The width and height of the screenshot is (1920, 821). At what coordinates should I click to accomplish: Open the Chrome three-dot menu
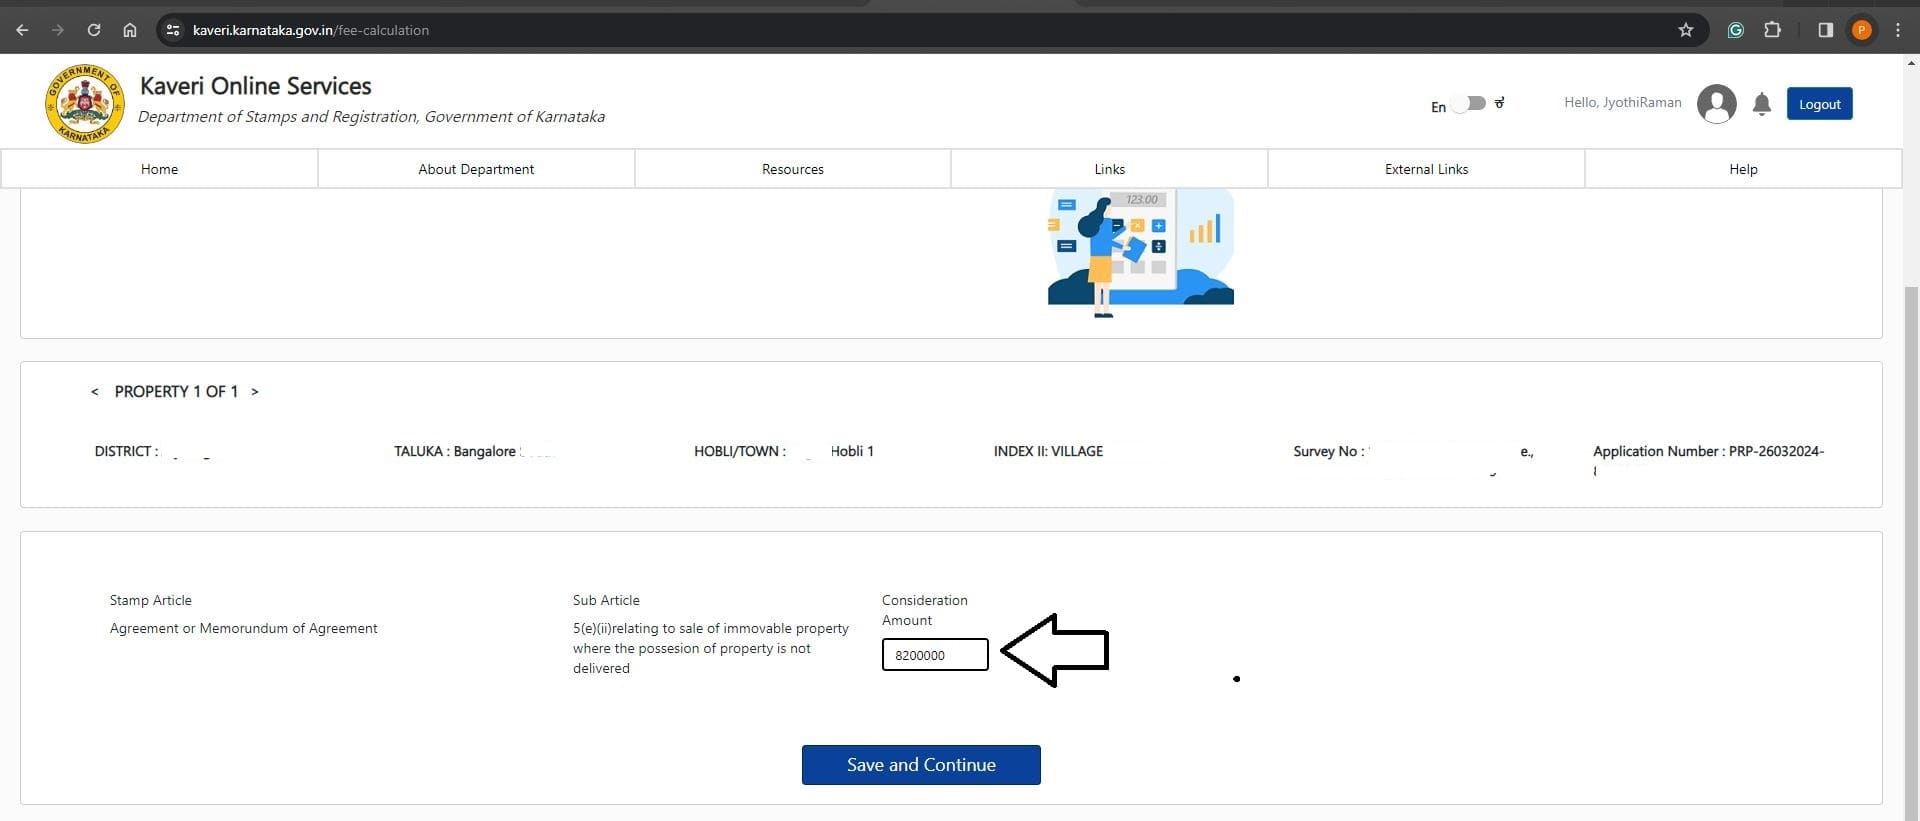[x=1897, y=30]
